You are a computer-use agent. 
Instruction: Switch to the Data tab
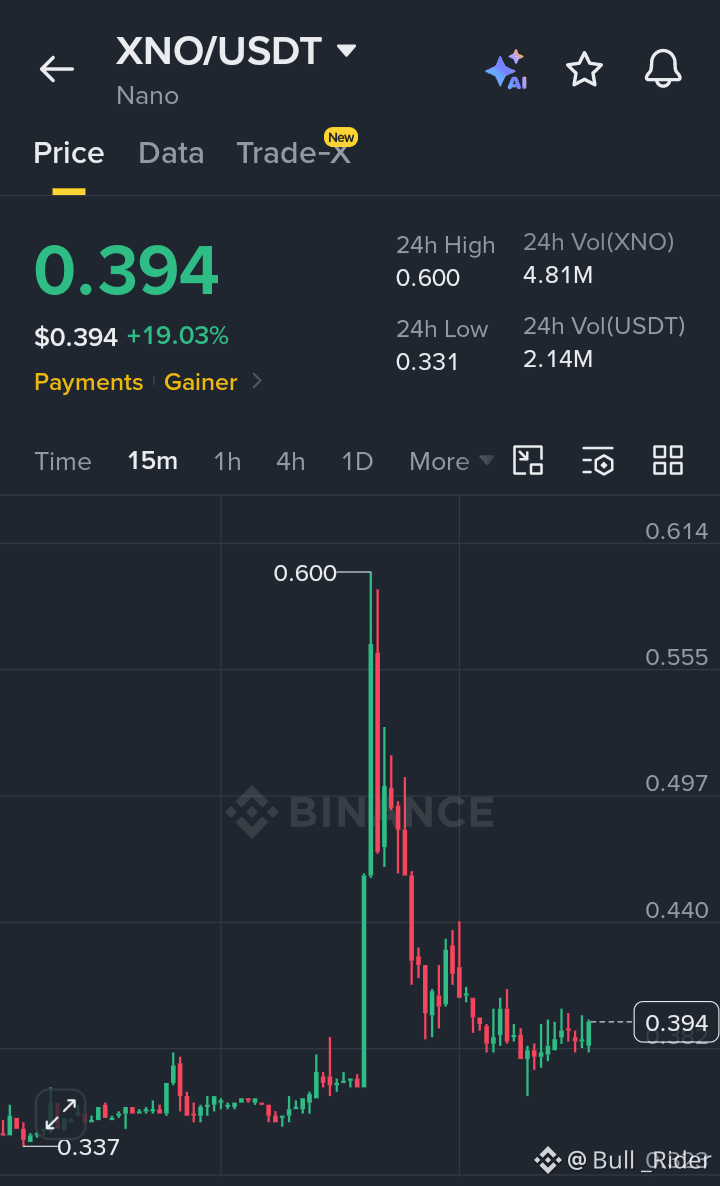[171, 154]
